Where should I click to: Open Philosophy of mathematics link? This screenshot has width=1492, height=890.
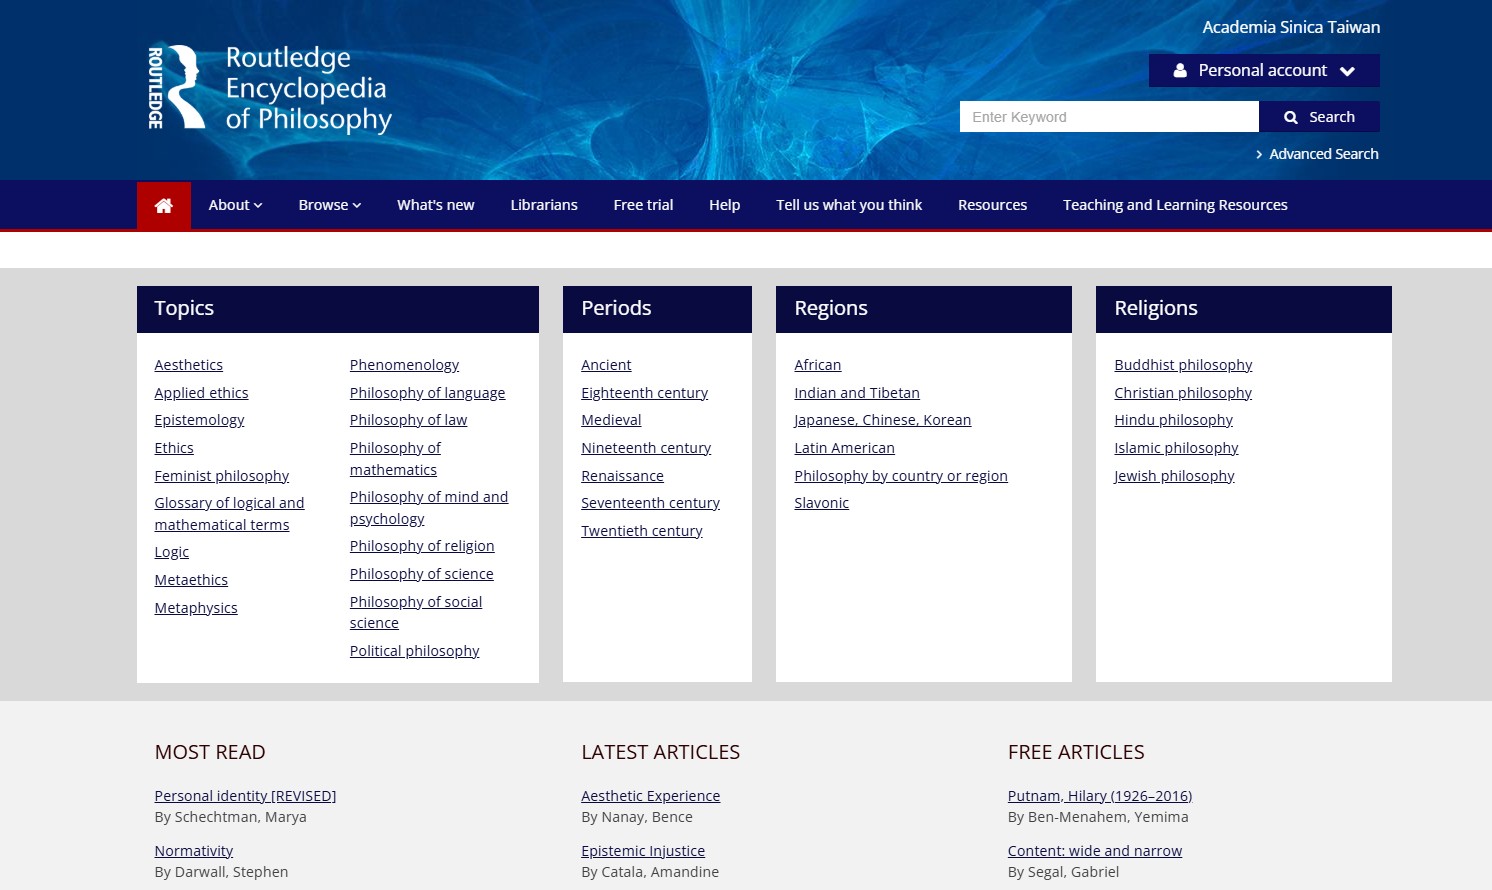tap(395, 459)
